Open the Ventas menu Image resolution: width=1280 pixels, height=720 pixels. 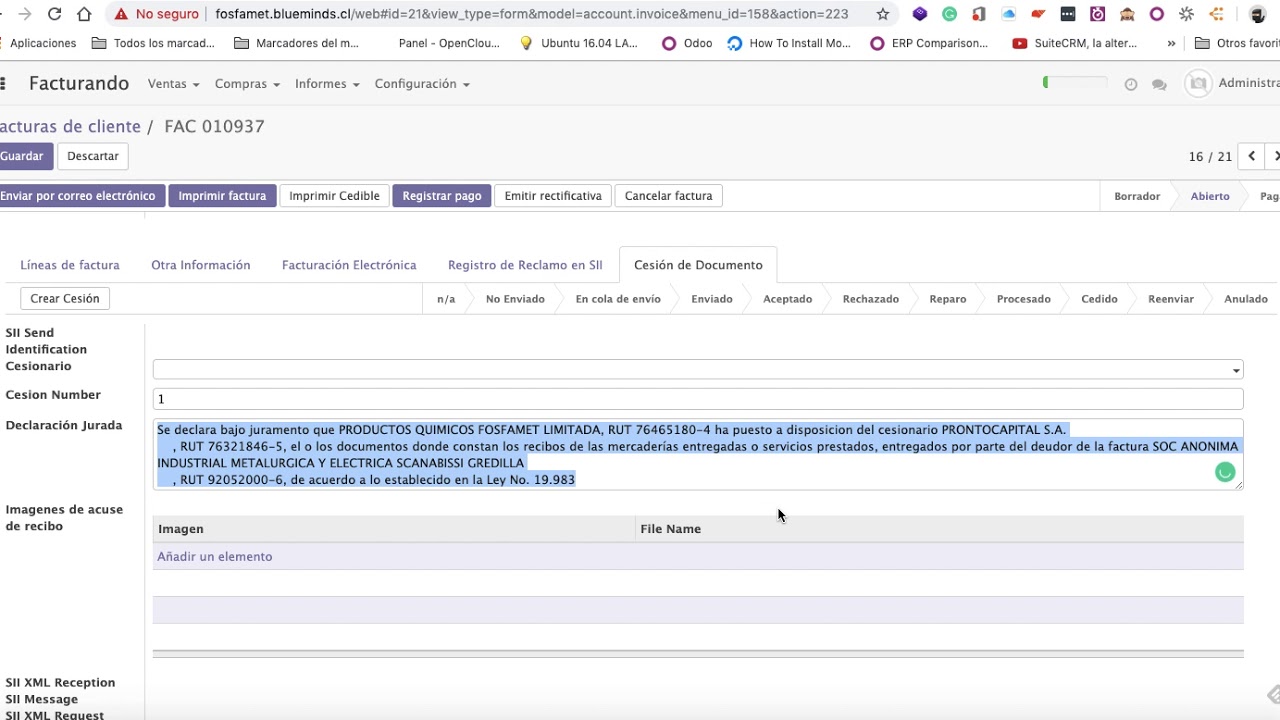coord(173,84)
